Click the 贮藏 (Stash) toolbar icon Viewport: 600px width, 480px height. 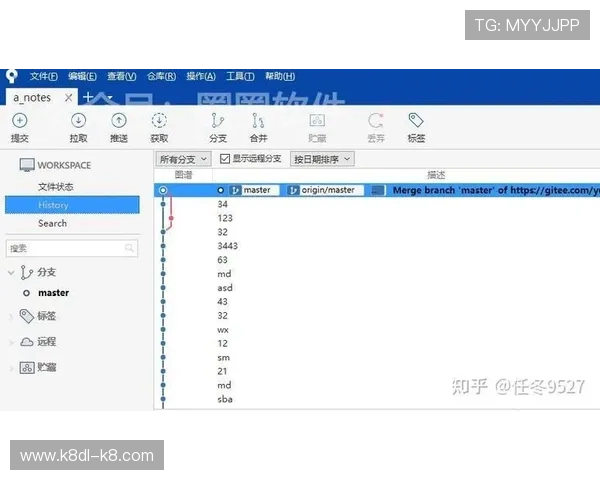(317, 121)
